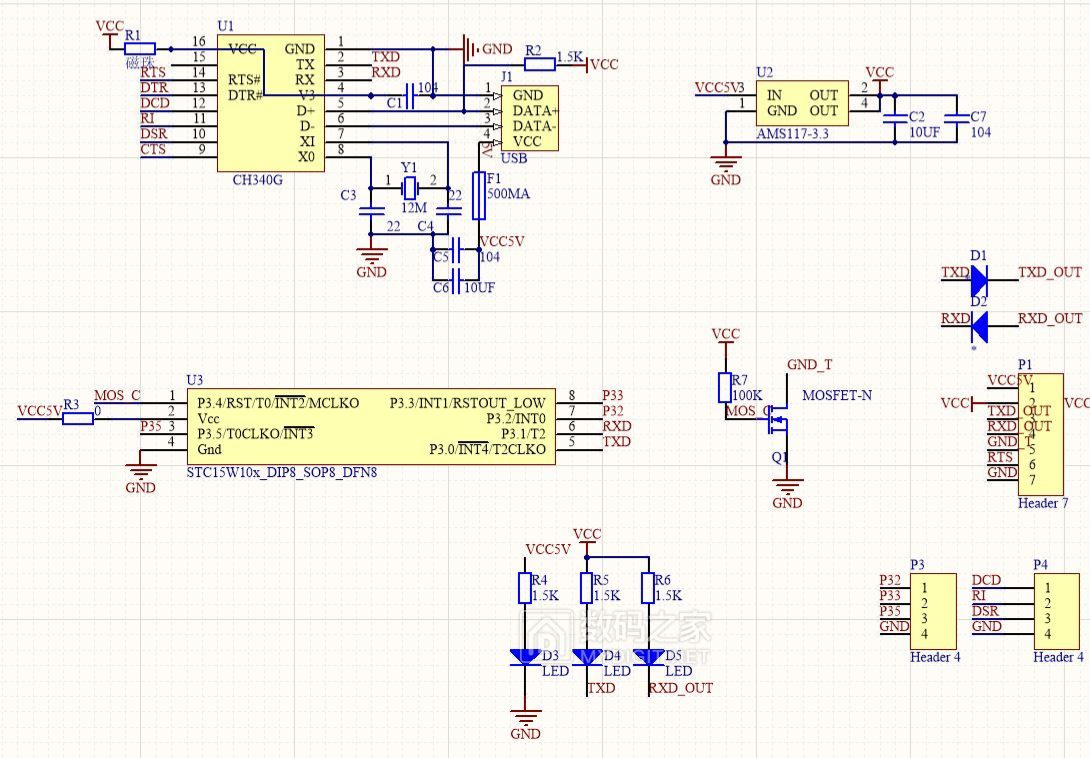Click the GND symbol under LED D3
The height and width of the screenshot is (758, 1090).
coord(525,718)
